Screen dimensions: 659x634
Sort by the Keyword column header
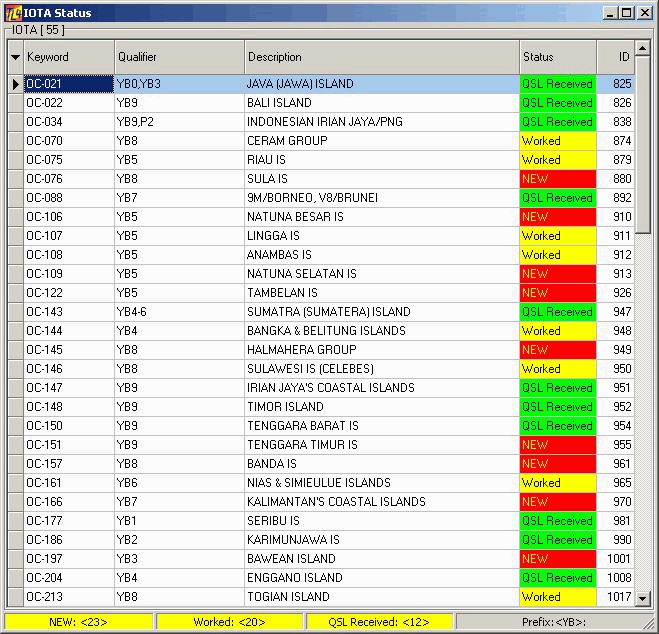pyautogui.click(x=69, y=57)
